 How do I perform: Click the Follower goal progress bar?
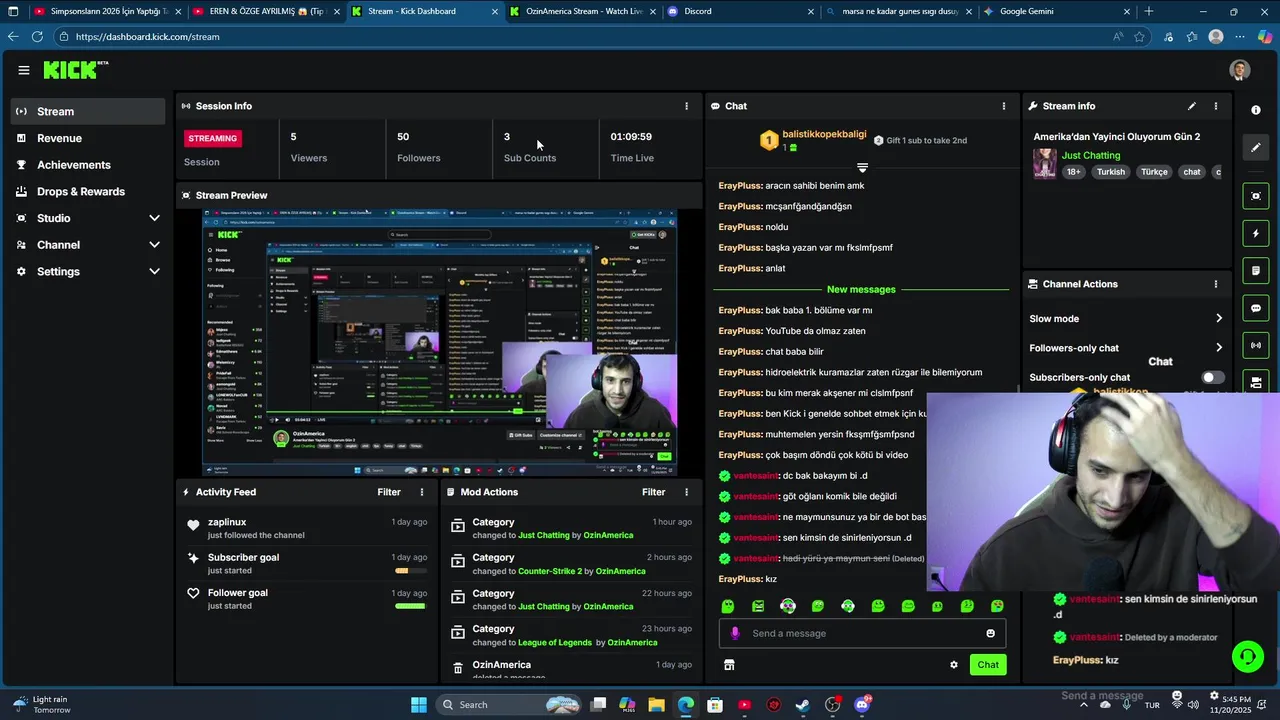pyautogui.click(x=409, y=606)
